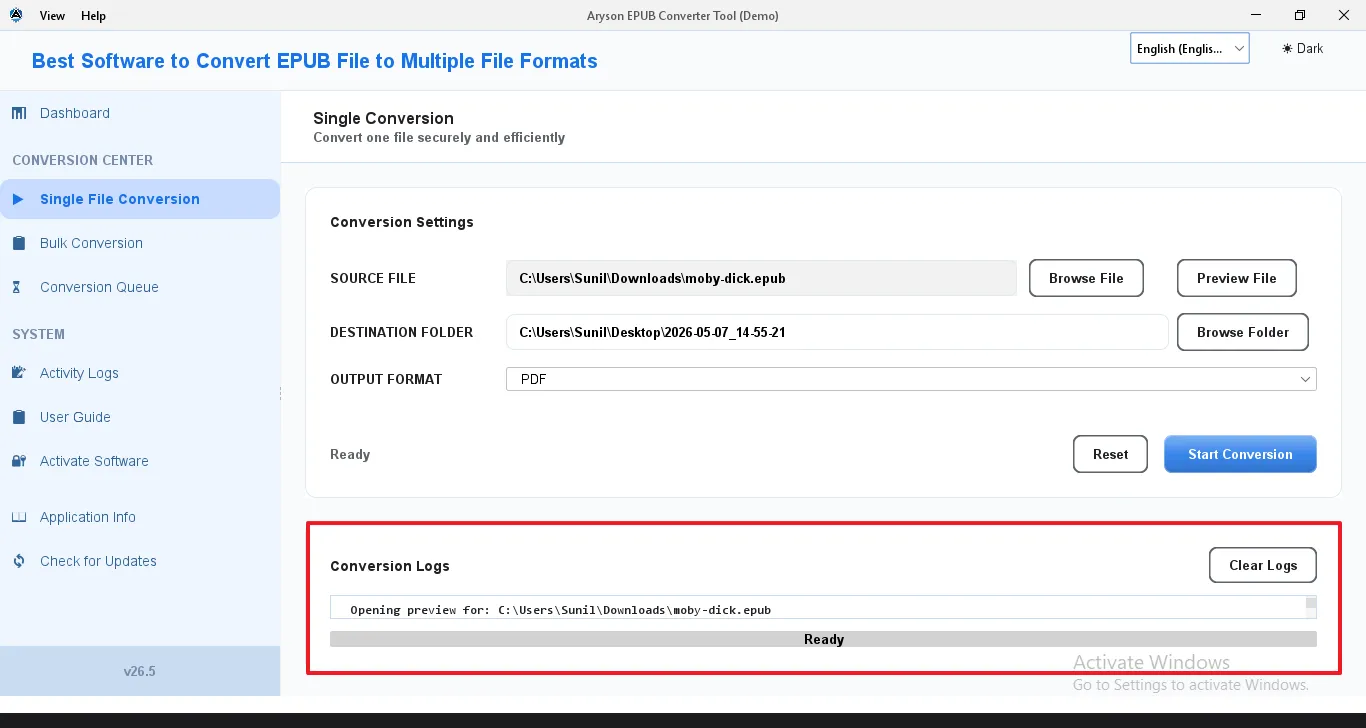
Task: Click the v26.5 version label
Action: click(140, 671)
